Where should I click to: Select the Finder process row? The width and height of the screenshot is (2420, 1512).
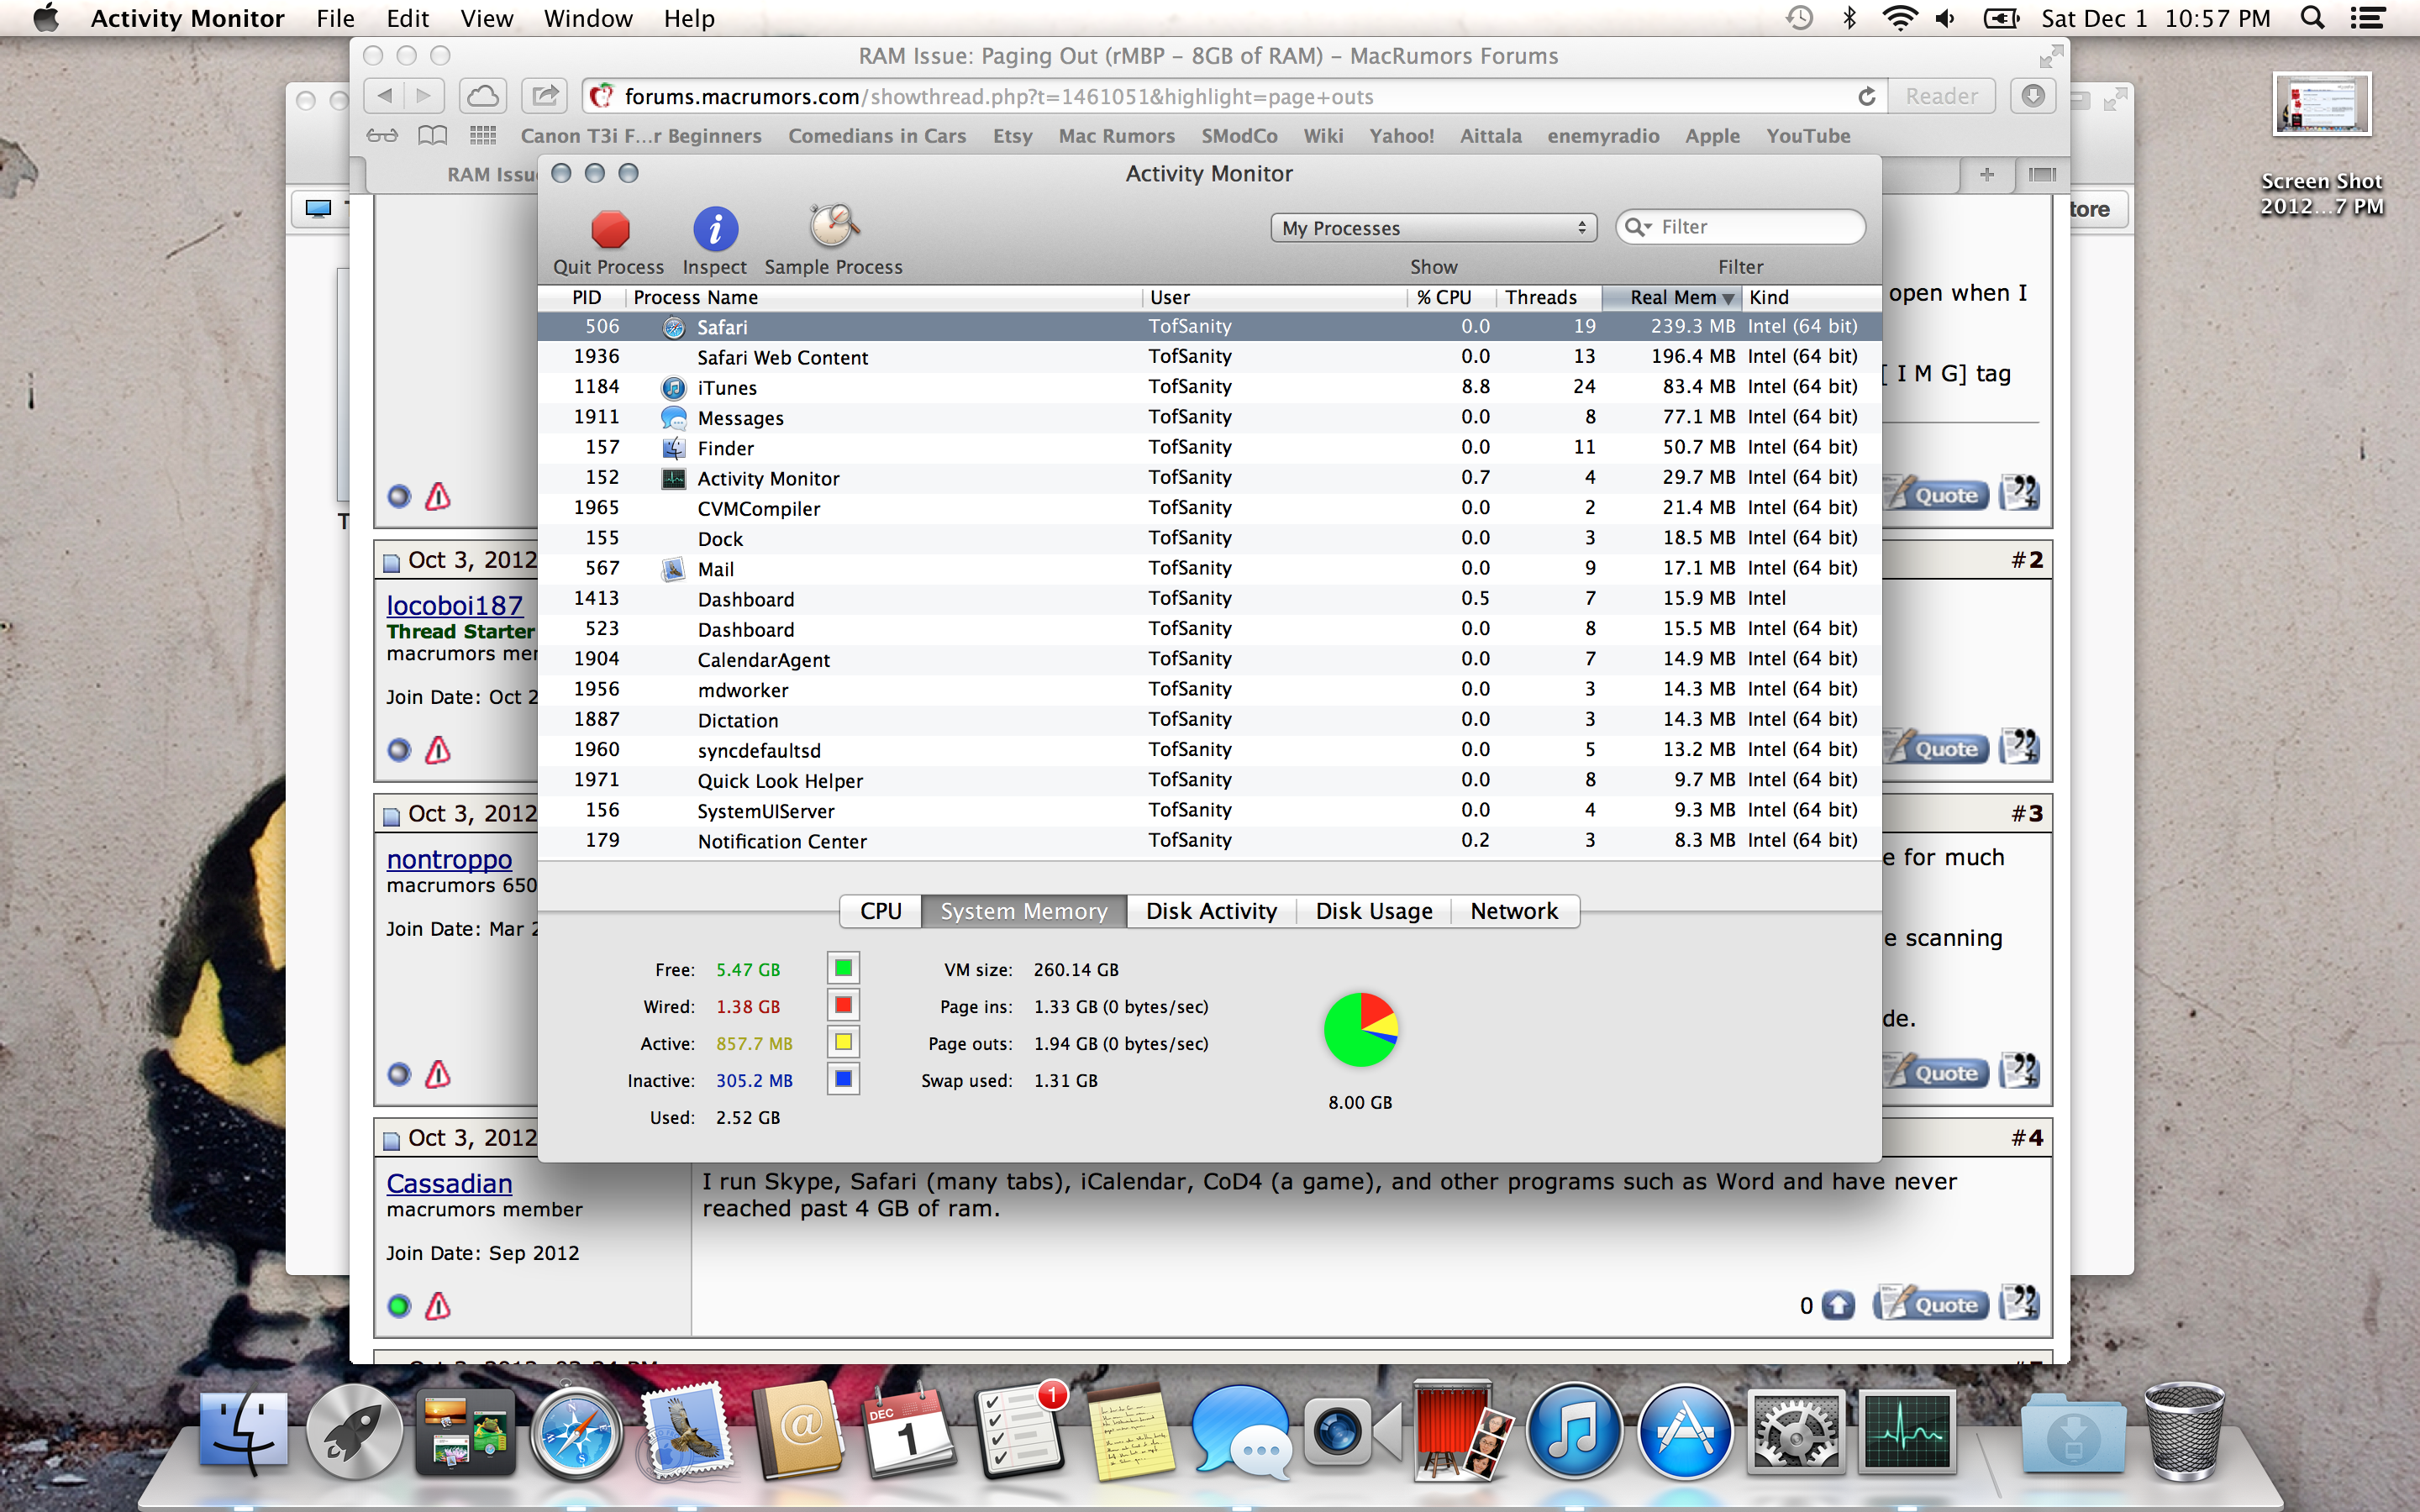1209,448
